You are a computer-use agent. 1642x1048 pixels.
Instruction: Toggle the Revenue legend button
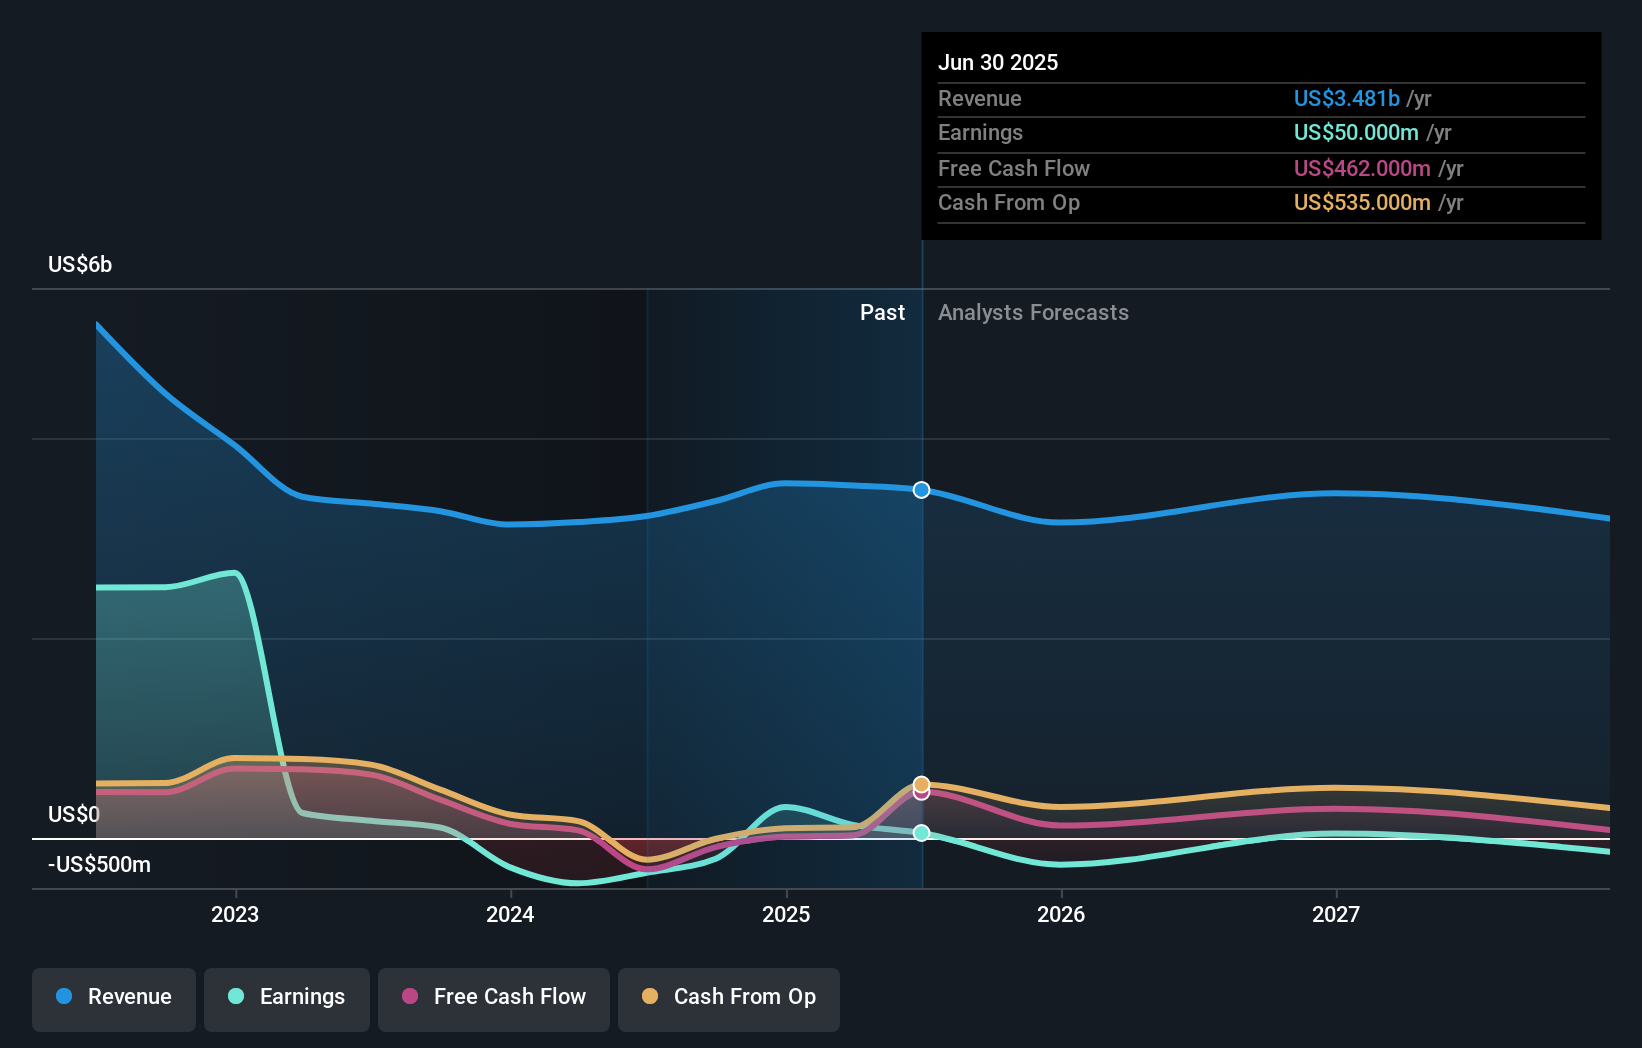tap(114, 999)
